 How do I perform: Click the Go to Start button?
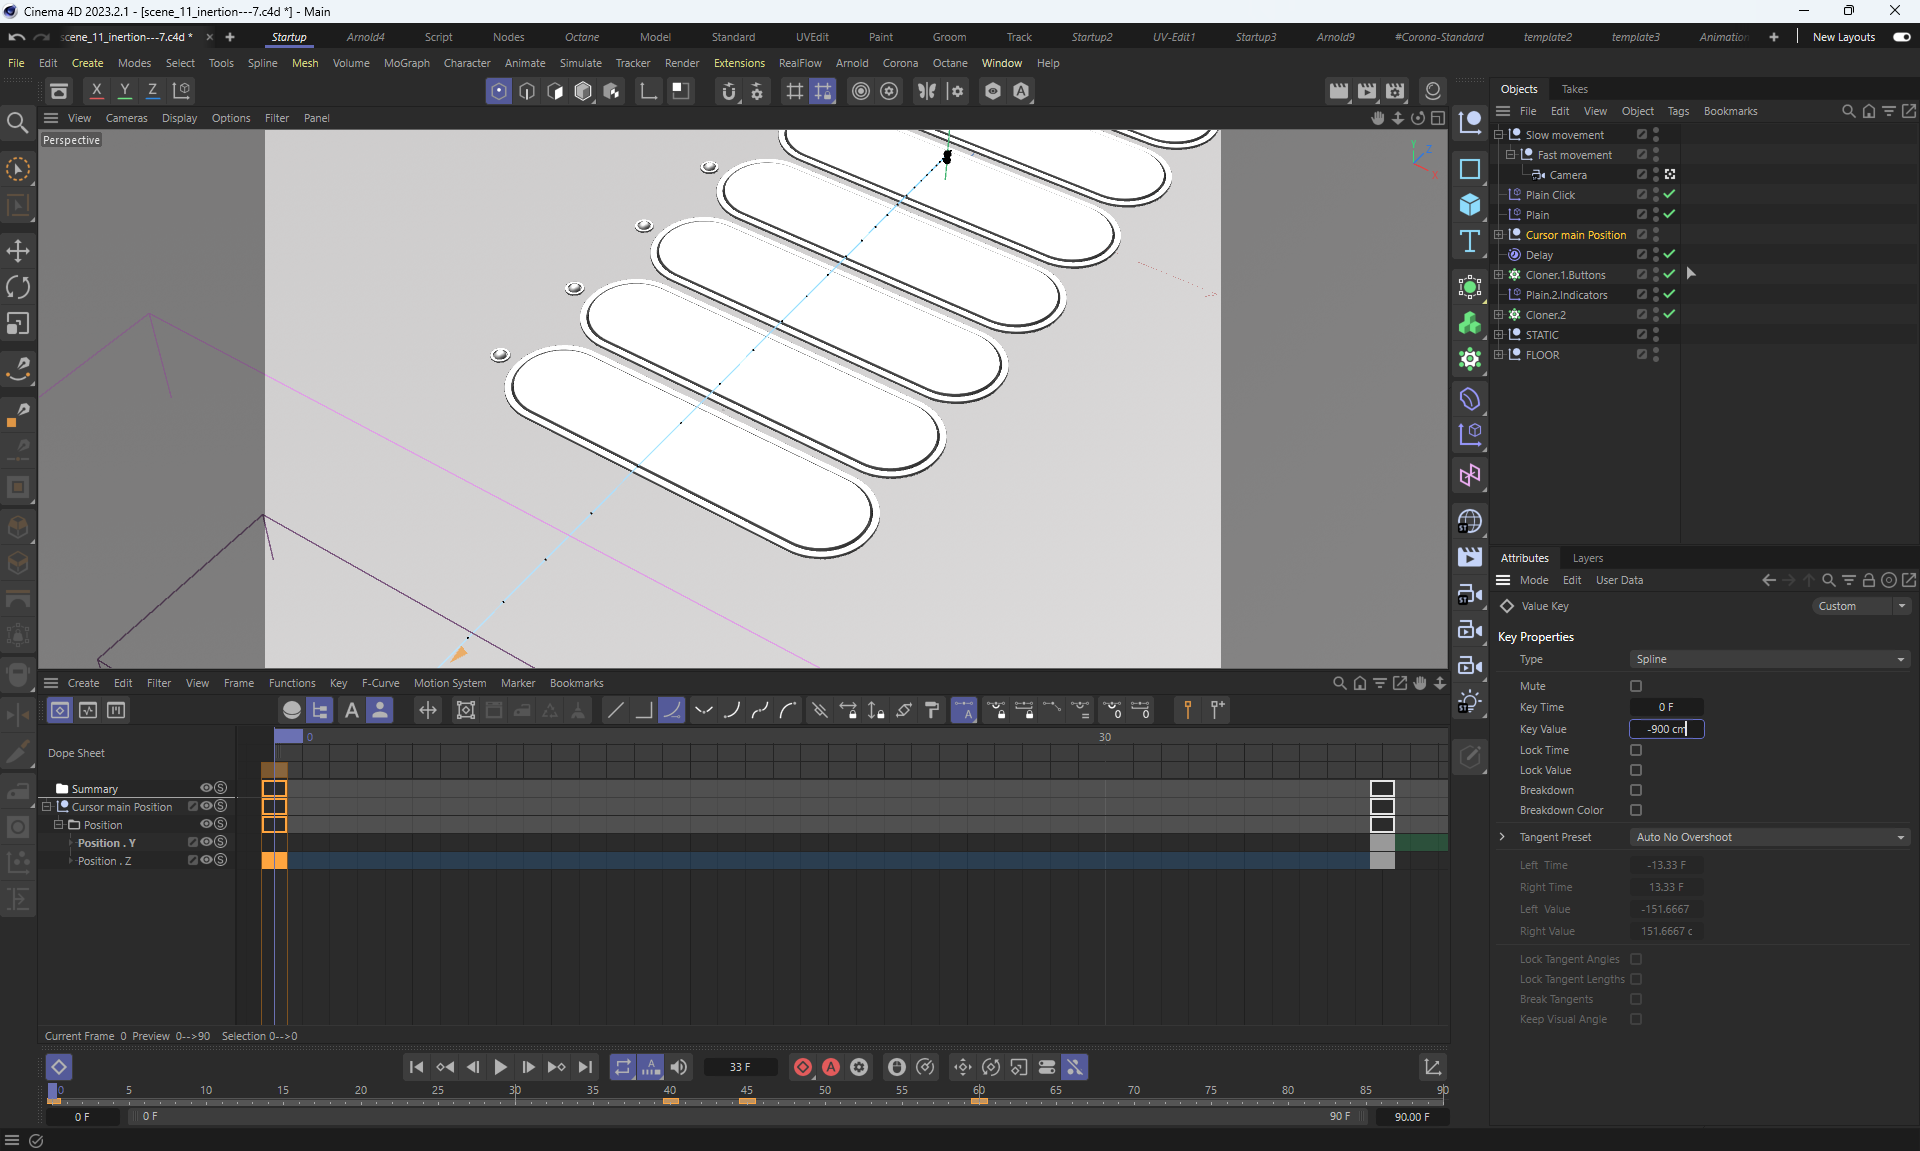tap(416, 1067)
